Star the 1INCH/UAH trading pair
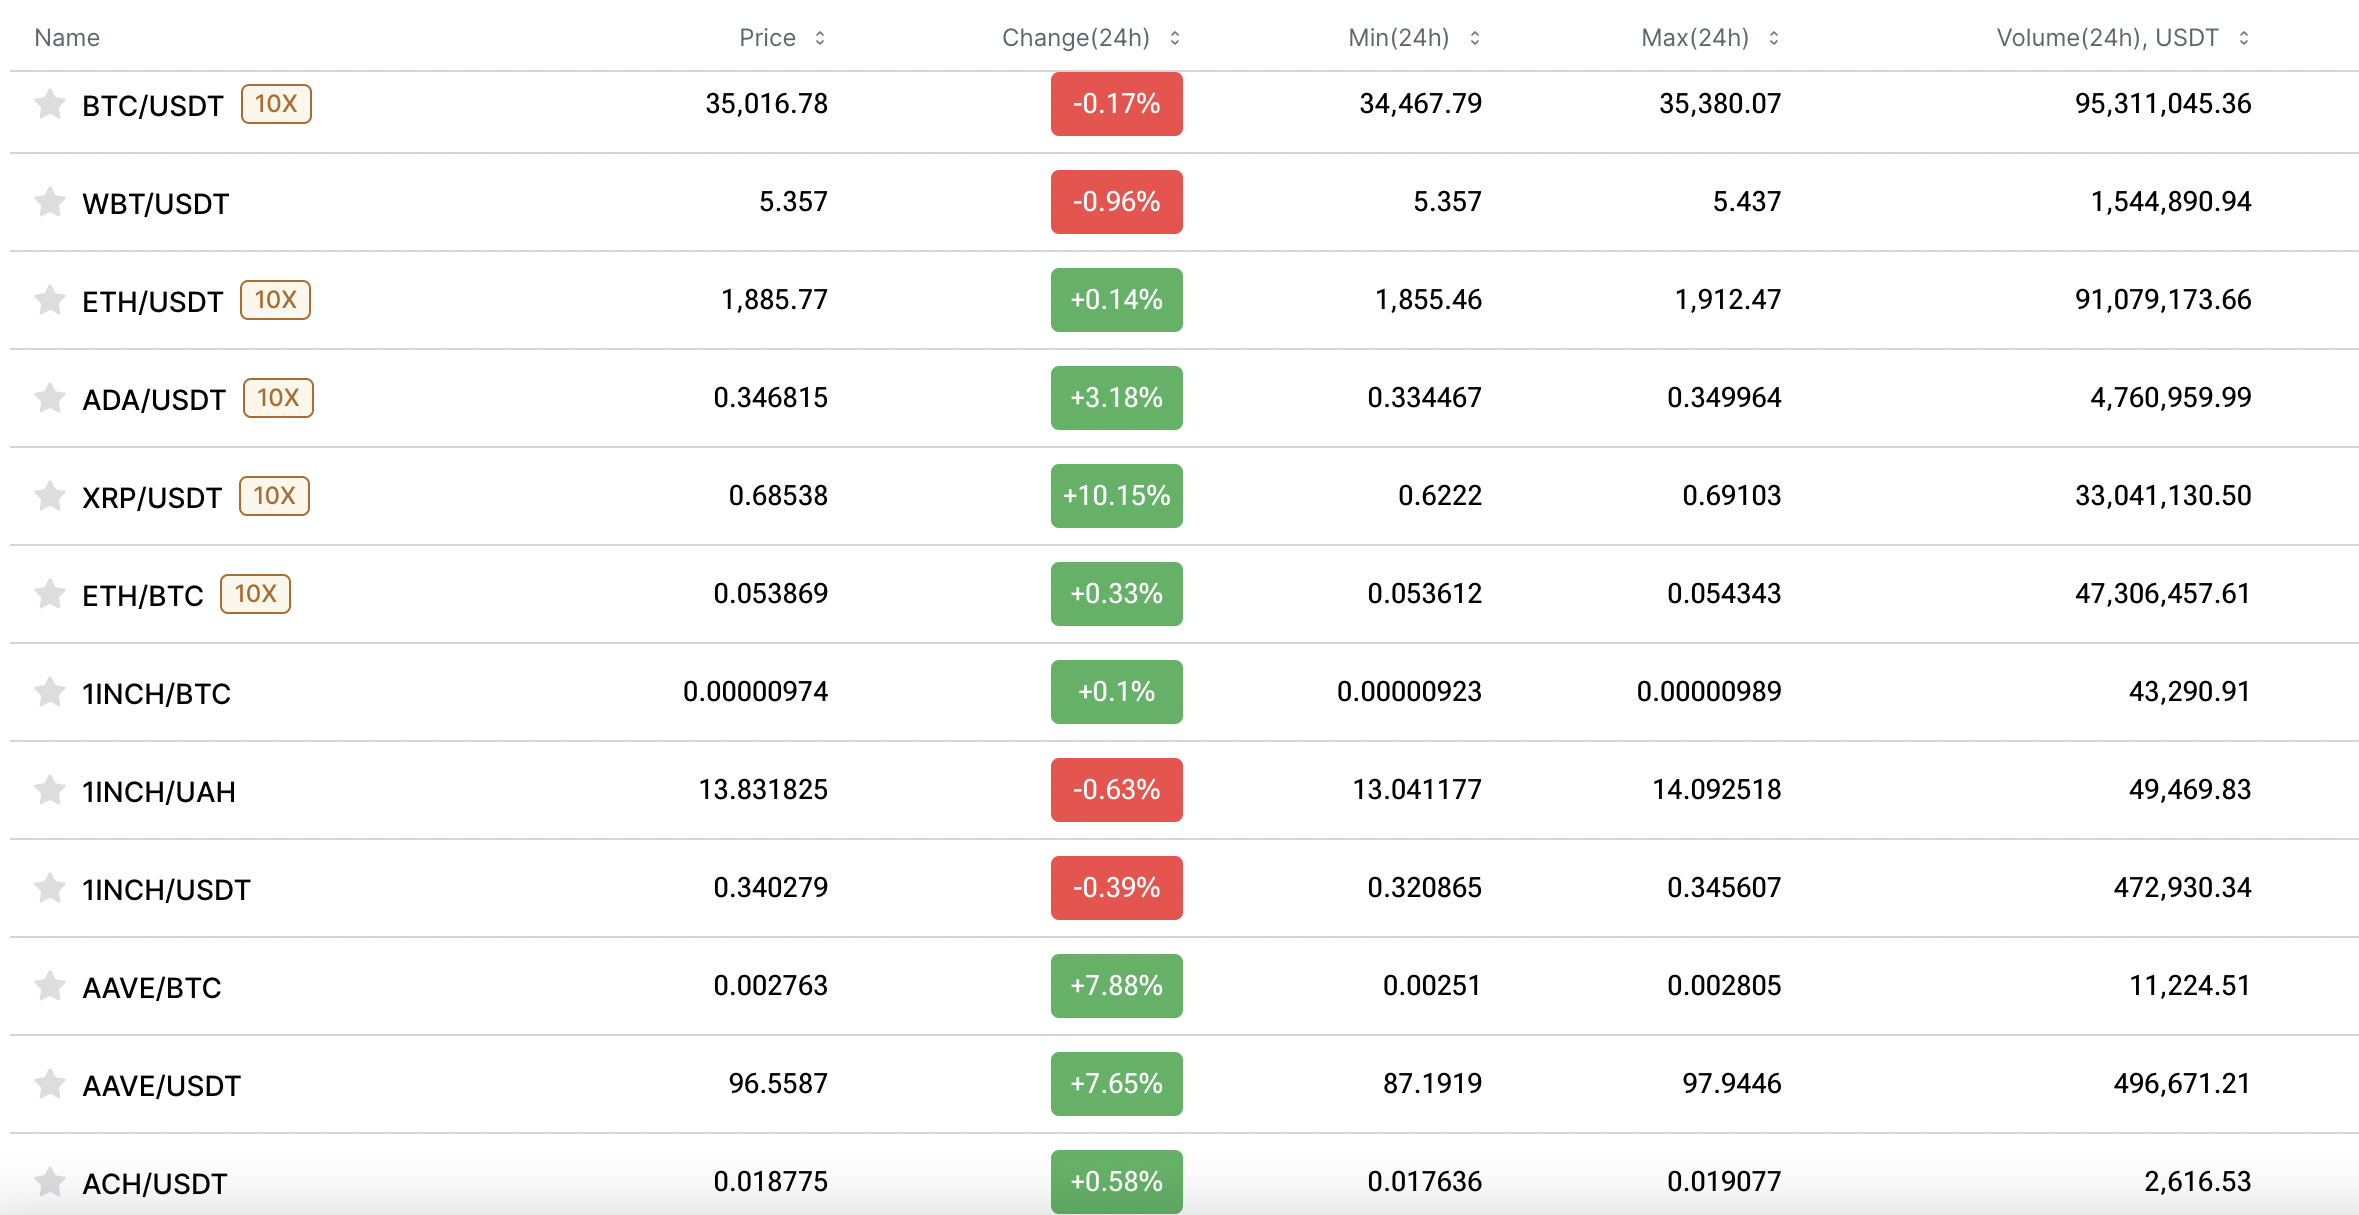The image size is (2359, 1215). point(49,790)
